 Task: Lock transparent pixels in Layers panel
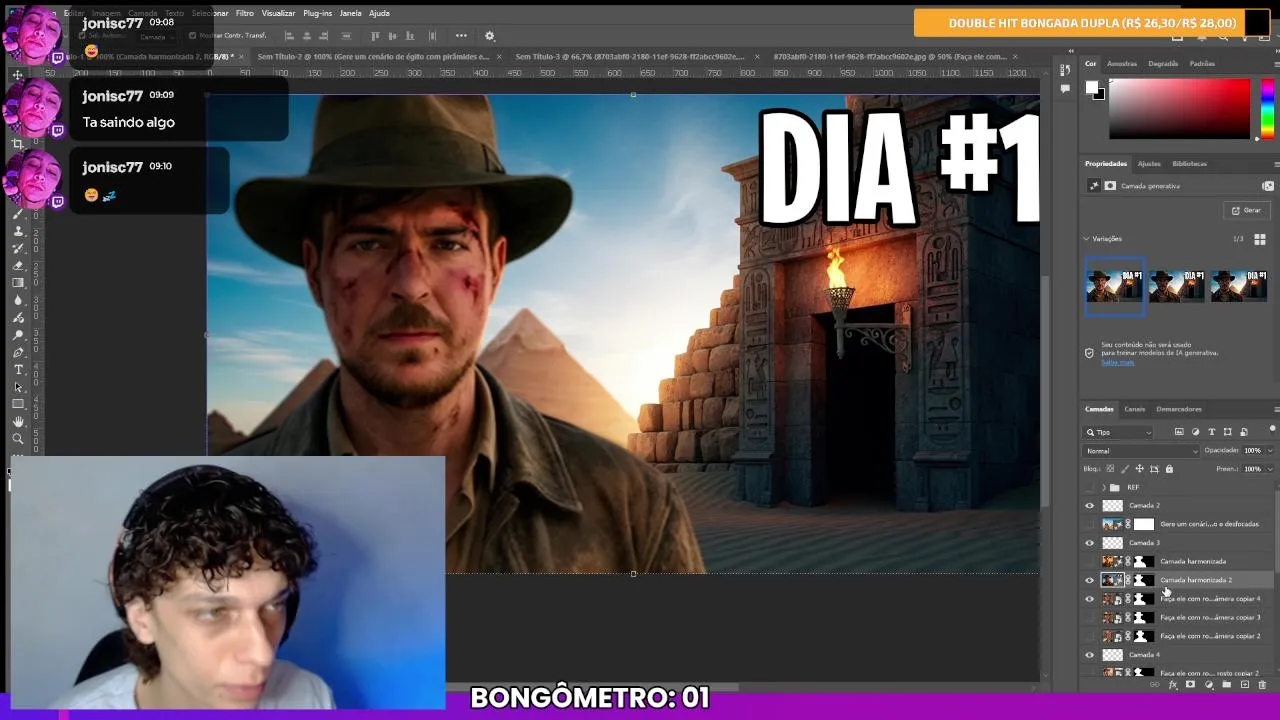(x=1110, y=469)
